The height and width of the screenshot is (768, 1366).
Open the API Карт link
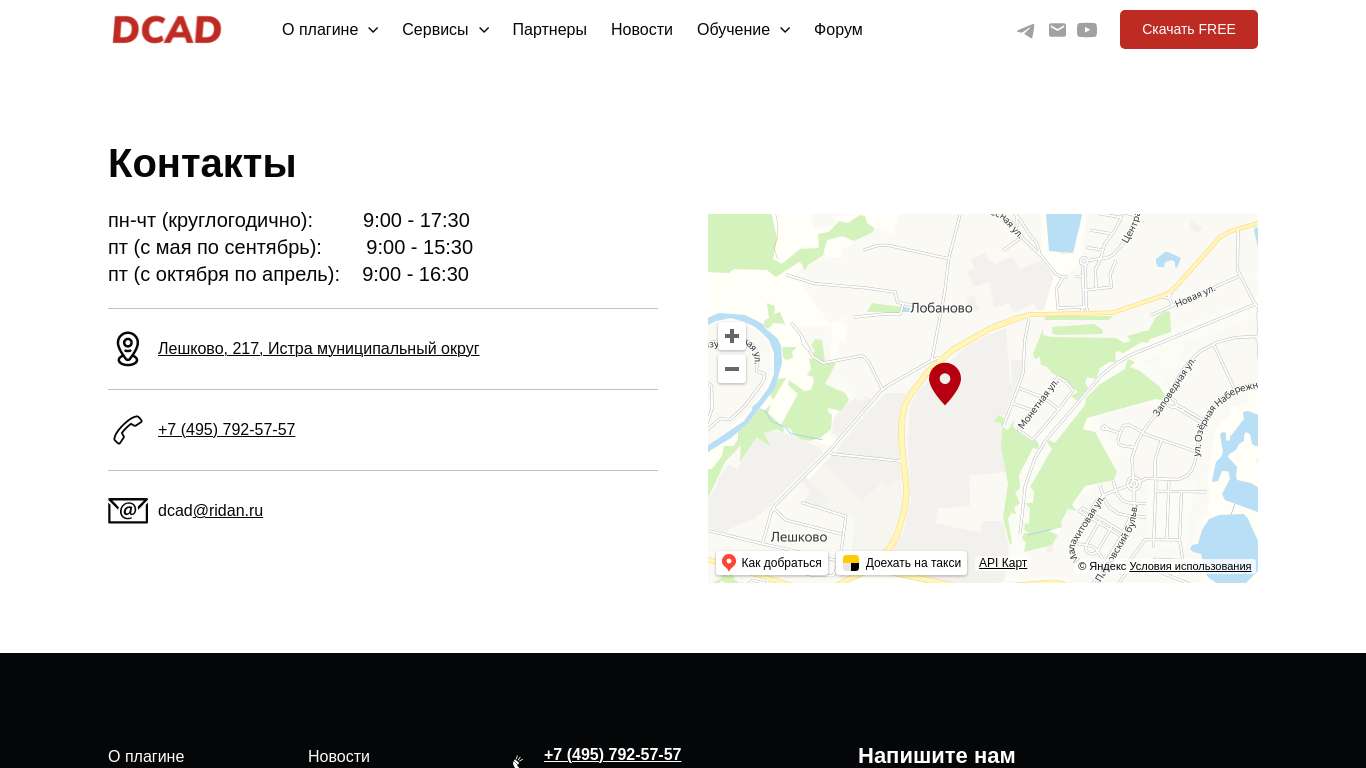coord(1003,563)
